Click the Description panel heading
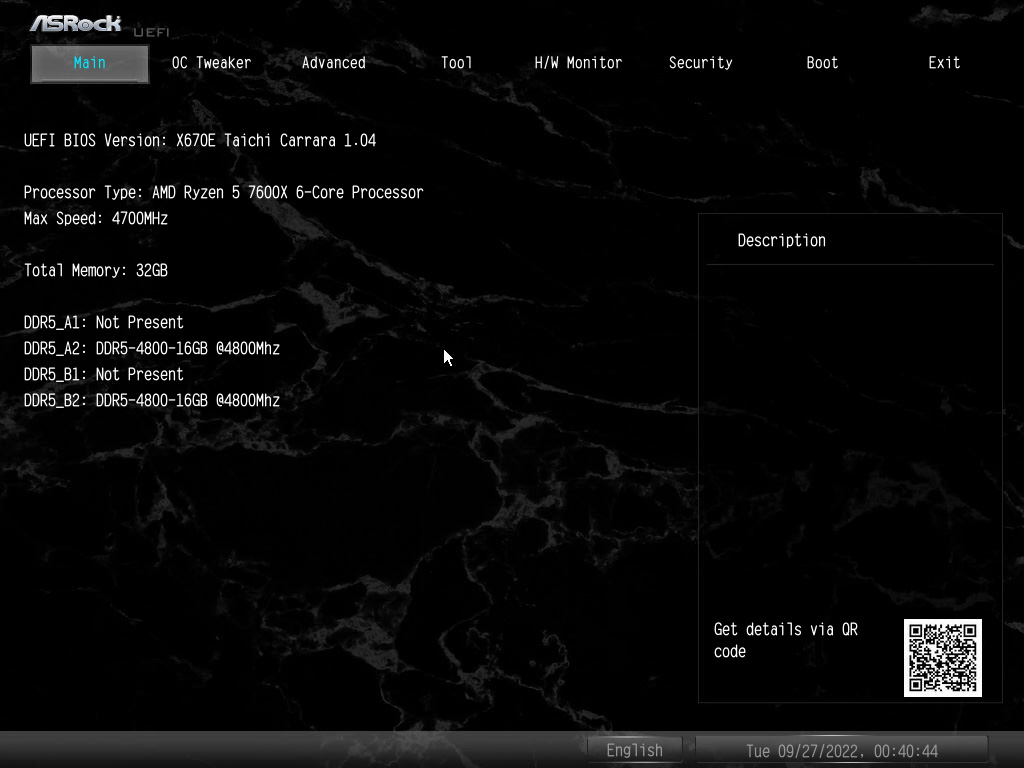Viewport: 1024px width, 768px height. pyautogui.click(x=782, y=240)
